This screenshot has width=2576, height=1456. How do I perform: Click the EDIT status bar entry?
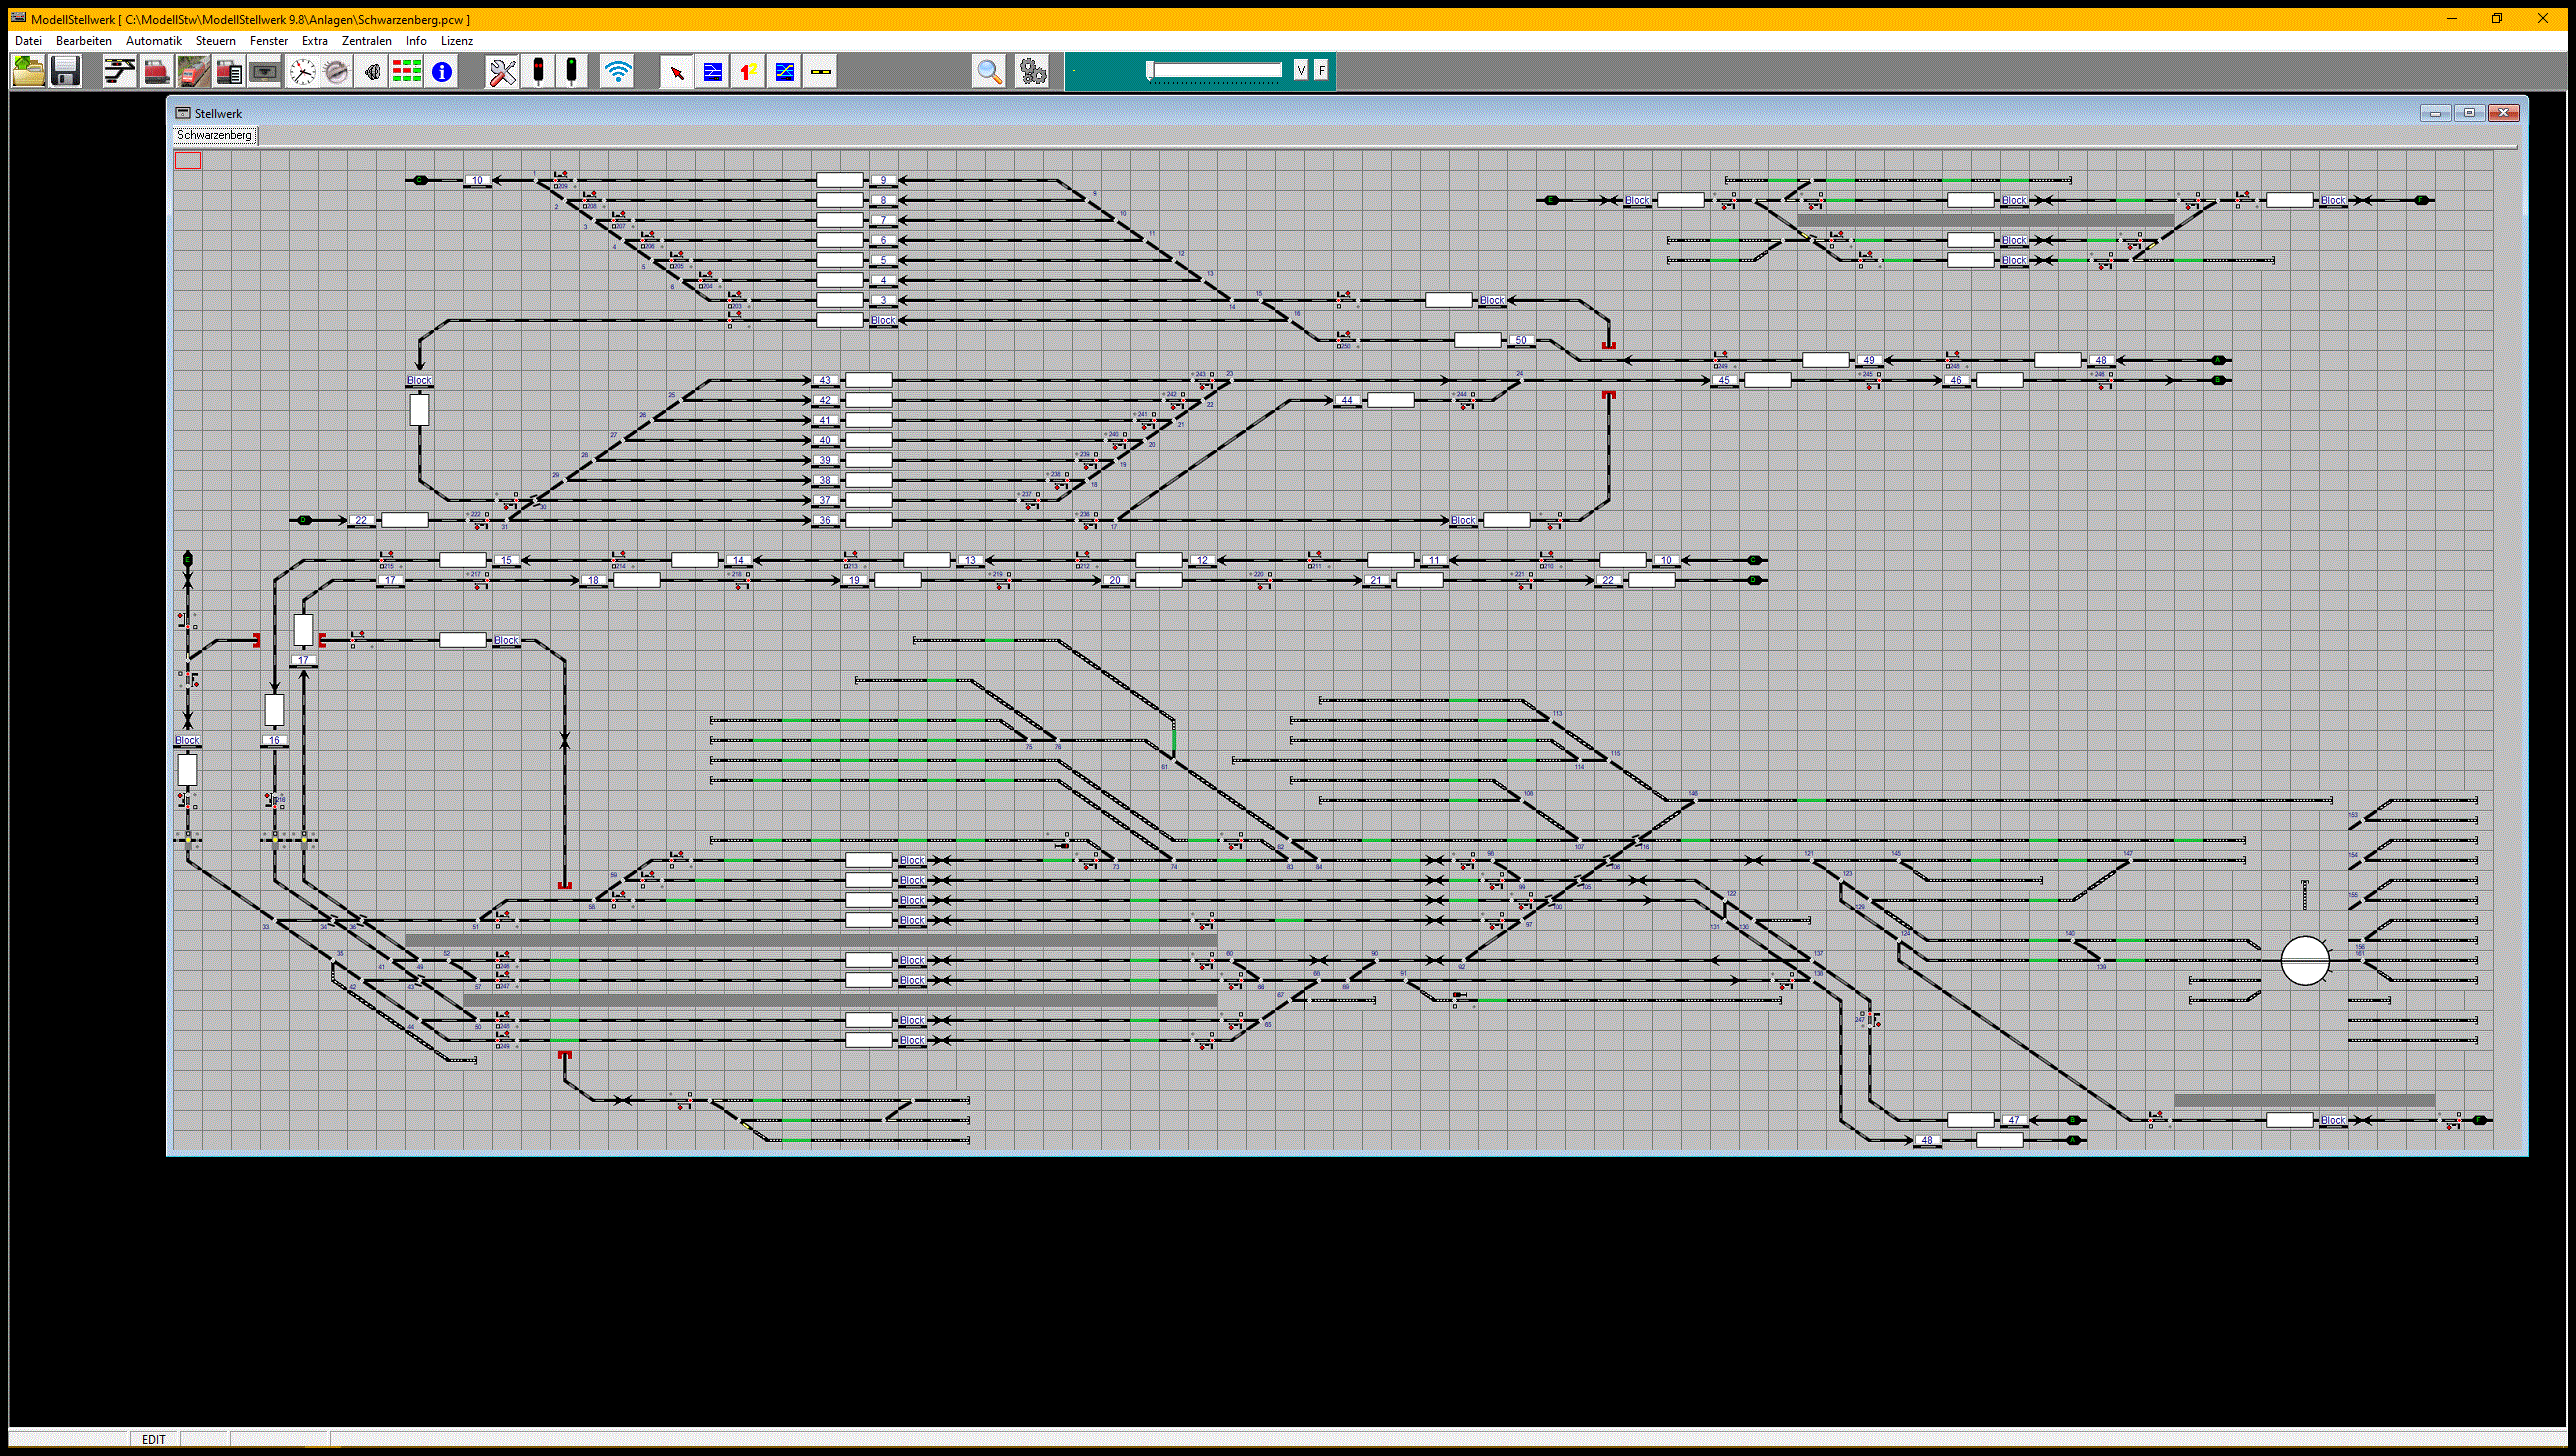pyautogui.click(x=154, y=1439)
